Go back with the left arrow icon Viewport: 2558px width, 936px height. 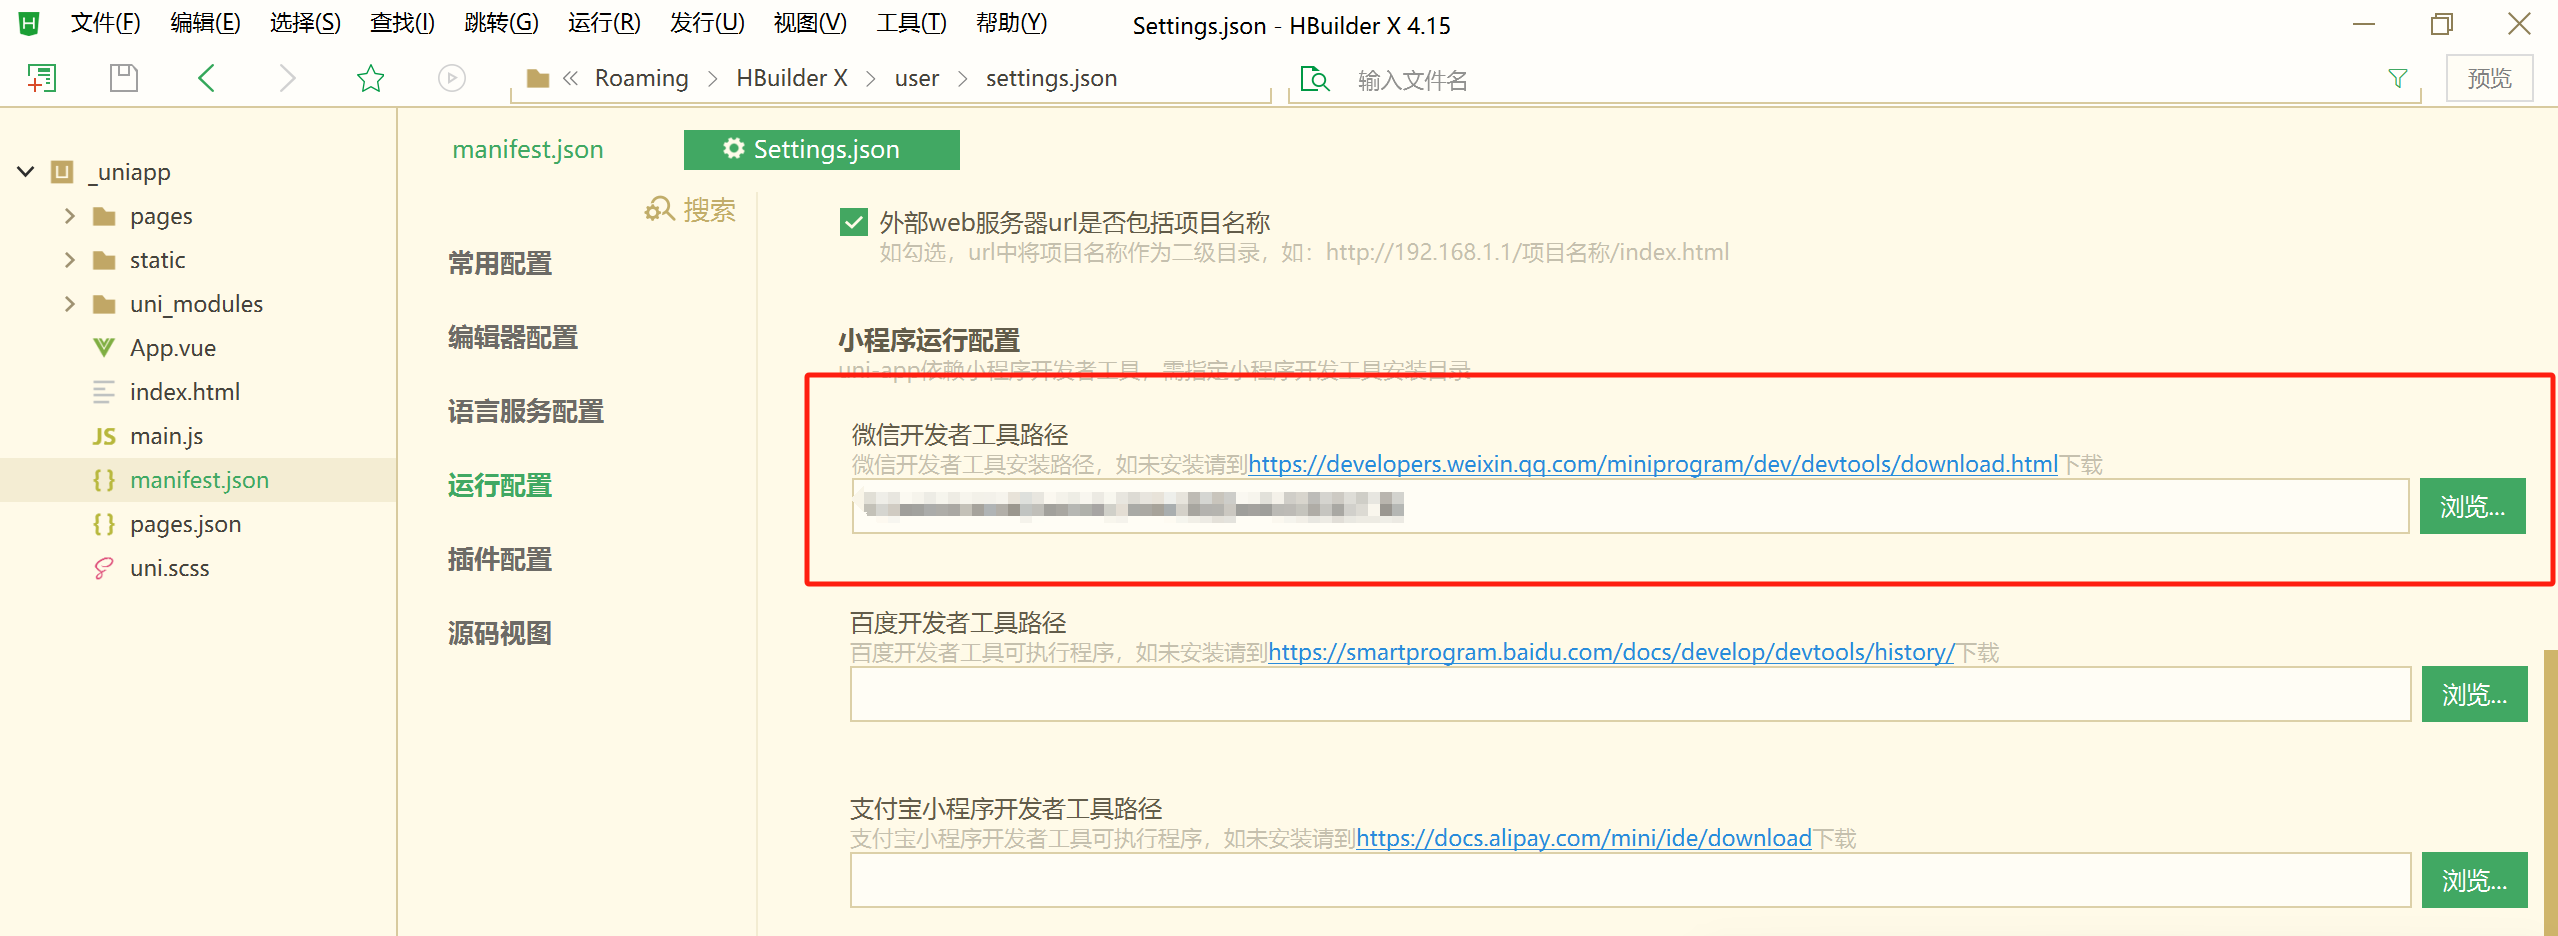coord(206,78)
